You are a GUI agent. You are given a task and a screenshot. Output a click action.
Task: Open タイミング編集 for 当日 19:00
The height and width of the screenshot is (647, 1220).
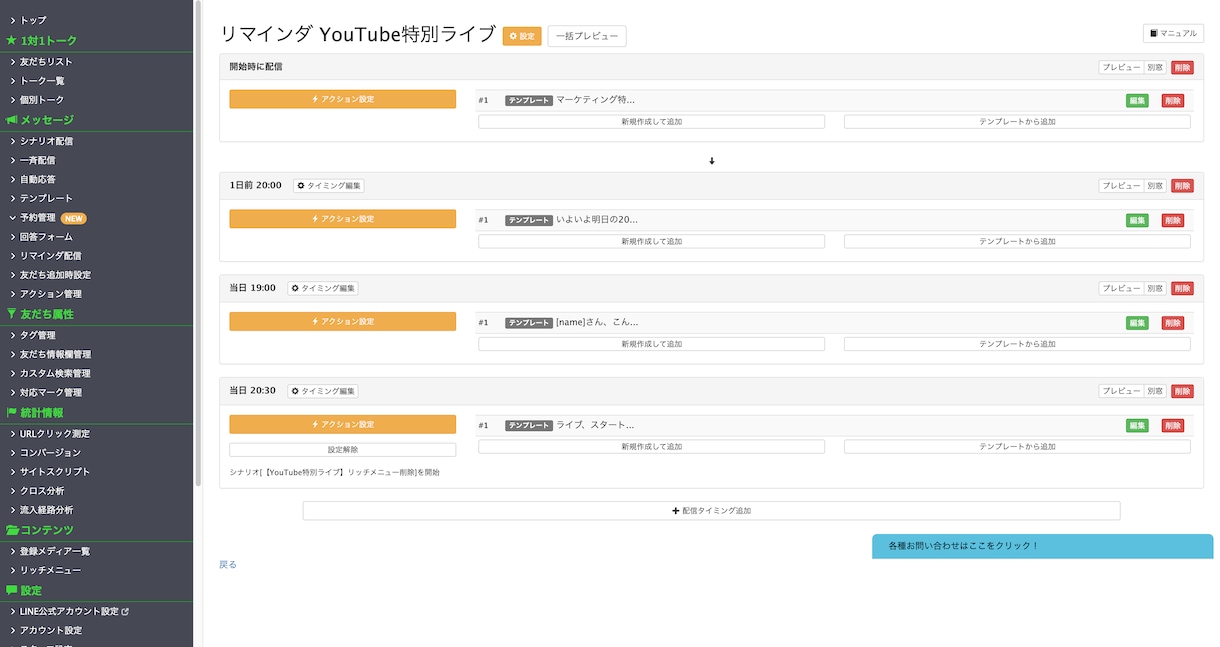323,288
